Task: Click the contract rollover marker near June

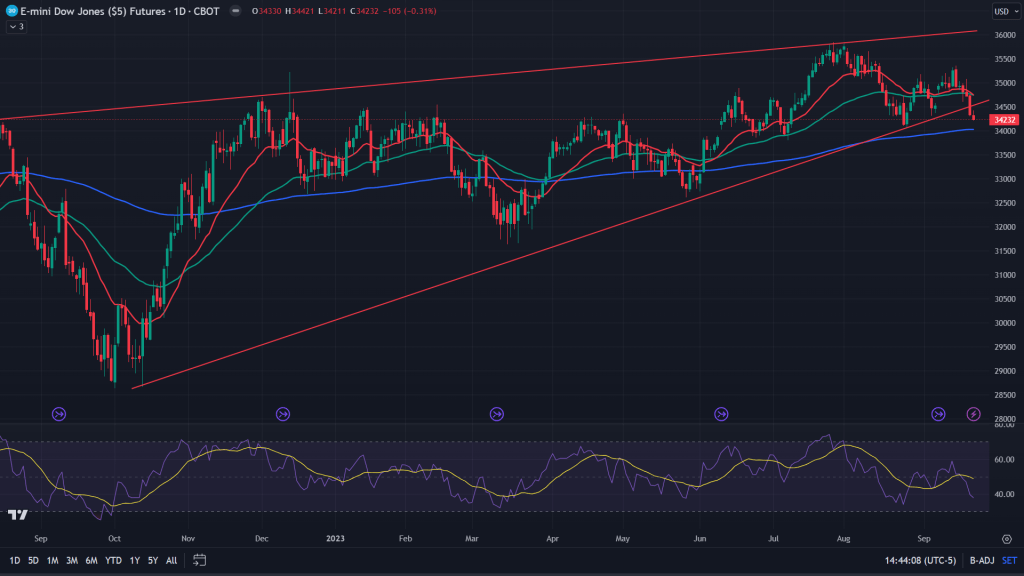Action: (721, 413)
